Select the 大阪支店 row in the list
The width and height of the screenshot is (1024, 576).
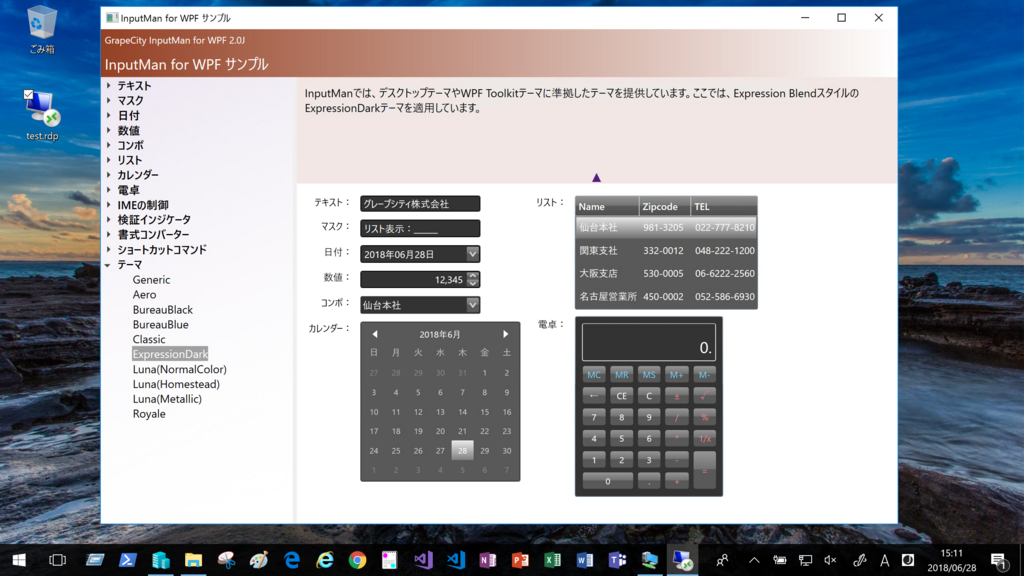point(666,274)
